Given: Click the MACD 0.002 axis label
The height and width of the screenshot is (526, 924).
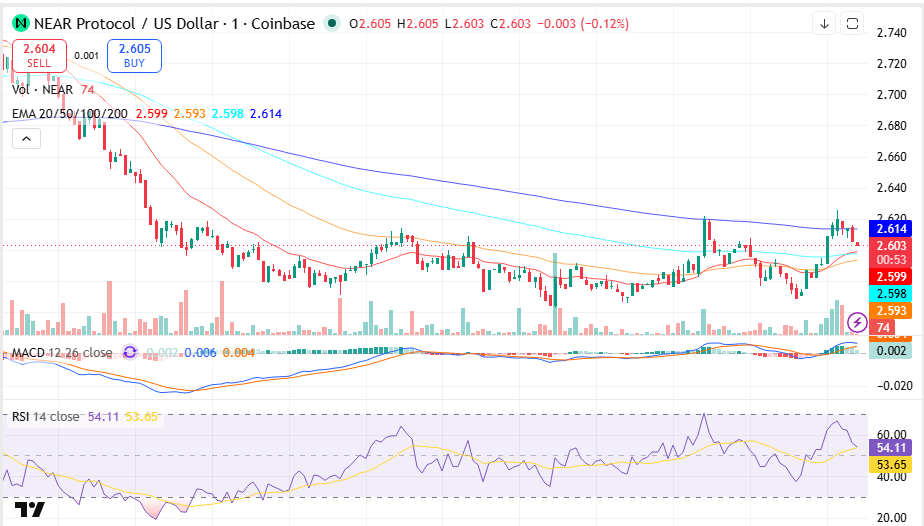Looking at the screenshot, I should 890,350.
